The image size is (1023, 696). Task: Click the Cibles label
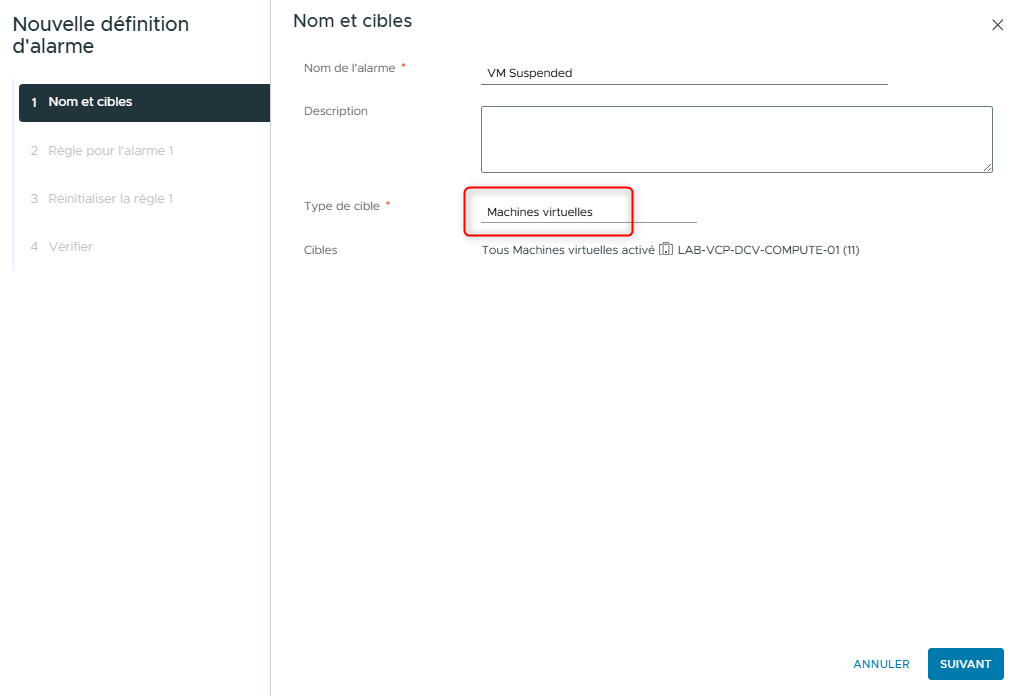[x=320, y=250]
